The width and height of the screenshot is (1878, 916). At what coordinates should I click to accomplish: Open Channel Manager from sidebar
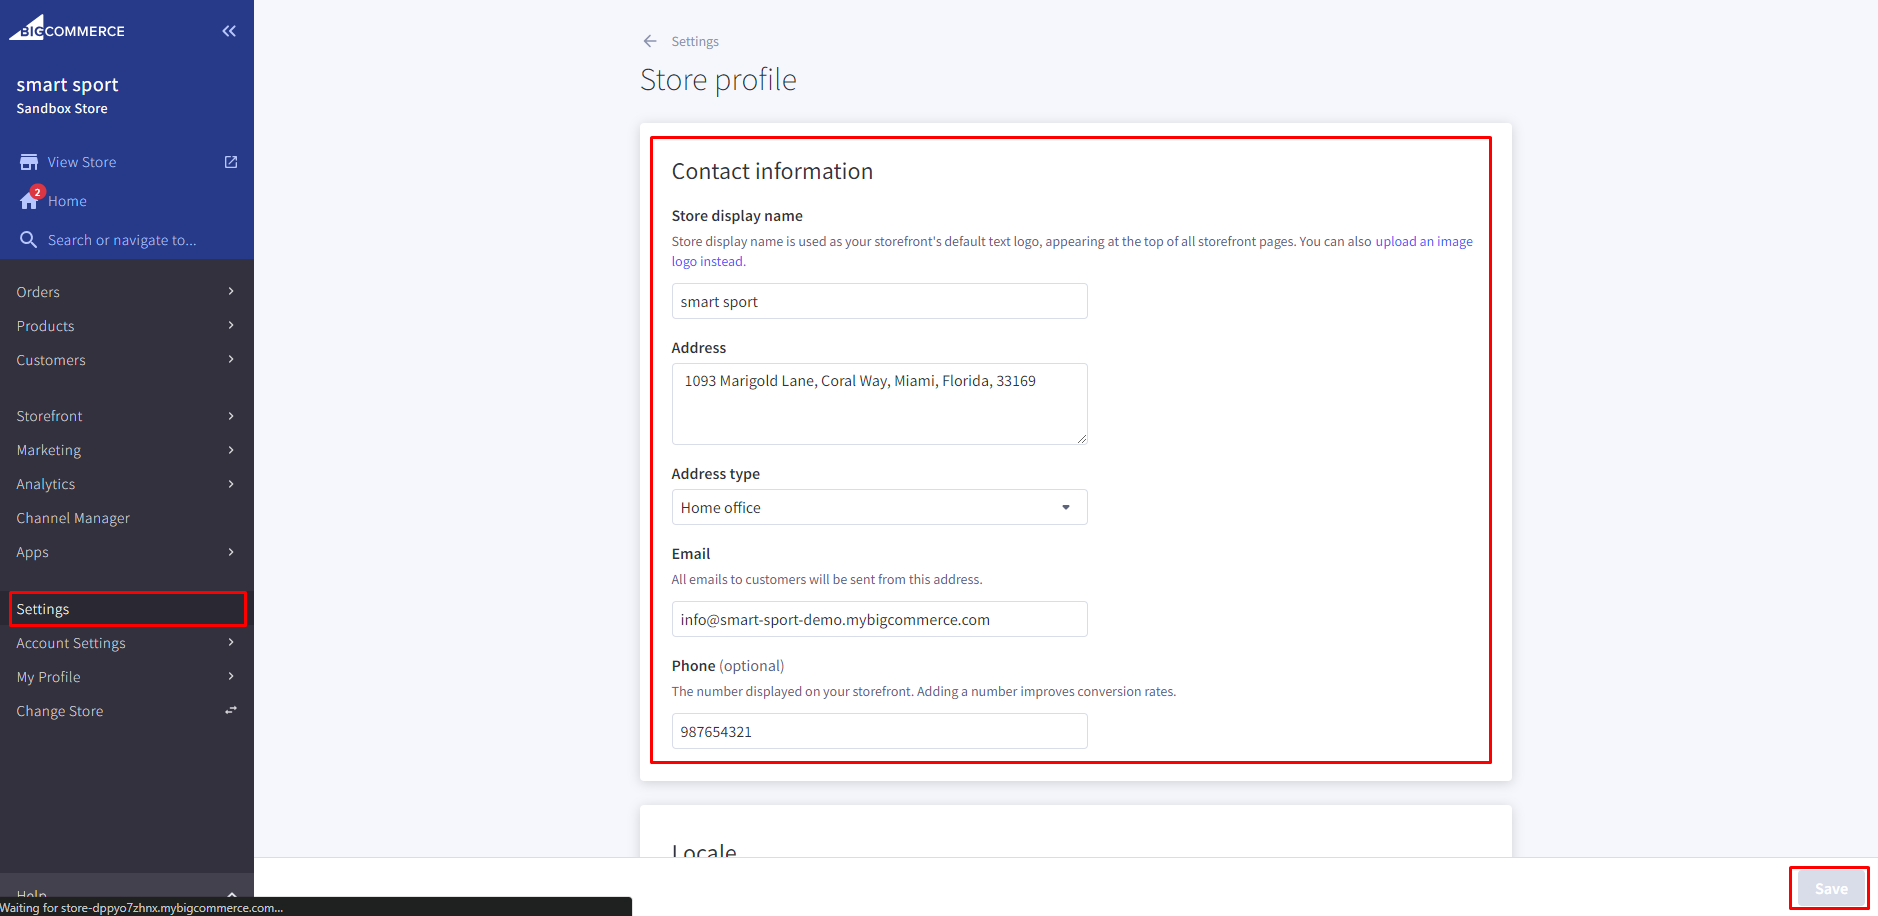coord(73,518)
